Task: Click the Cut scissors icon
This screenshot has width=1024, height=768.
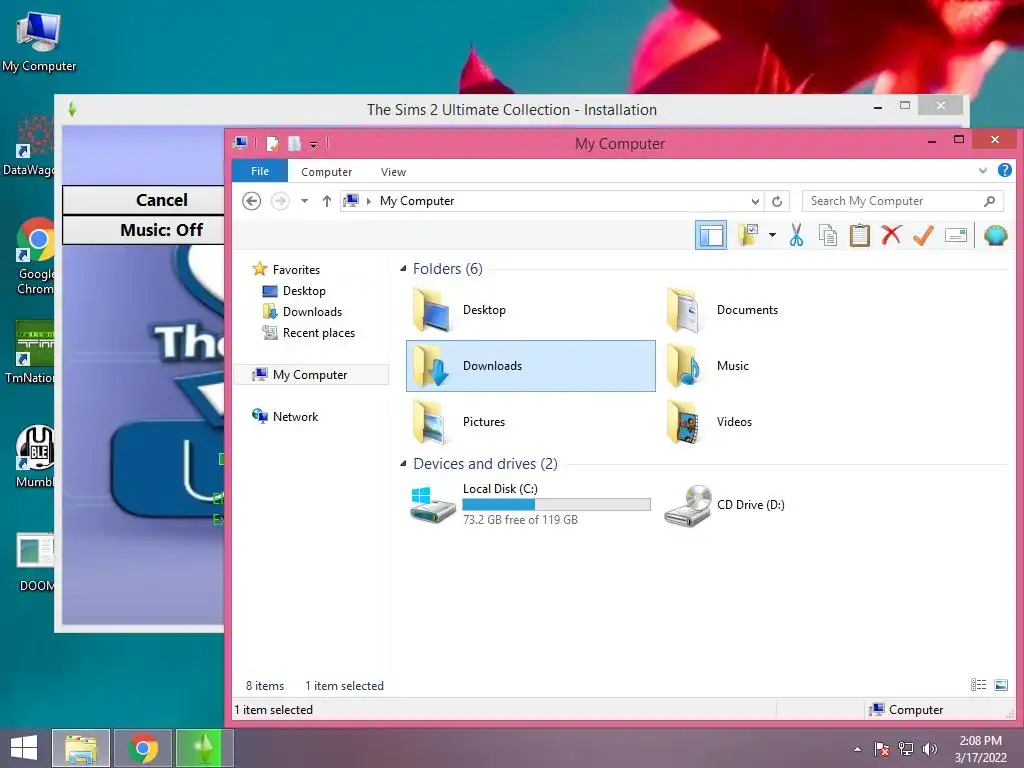Action: point(796,234)
